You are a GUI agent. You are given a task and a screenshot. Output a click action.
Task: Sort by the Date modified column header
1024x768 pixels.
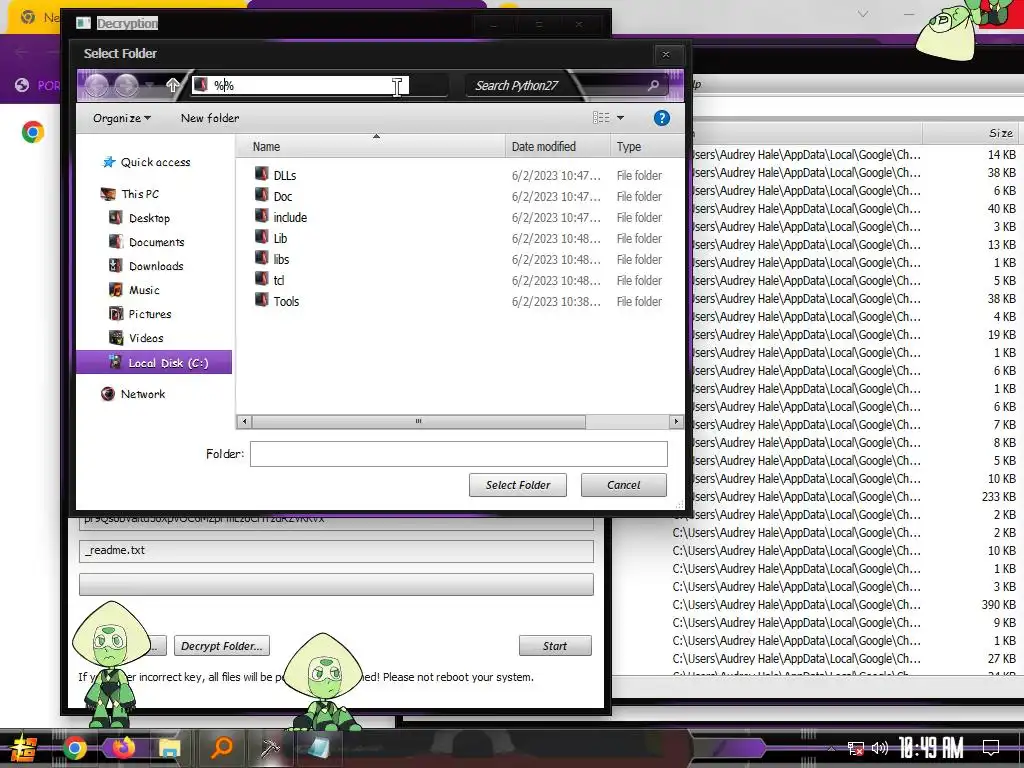point(557,146)
